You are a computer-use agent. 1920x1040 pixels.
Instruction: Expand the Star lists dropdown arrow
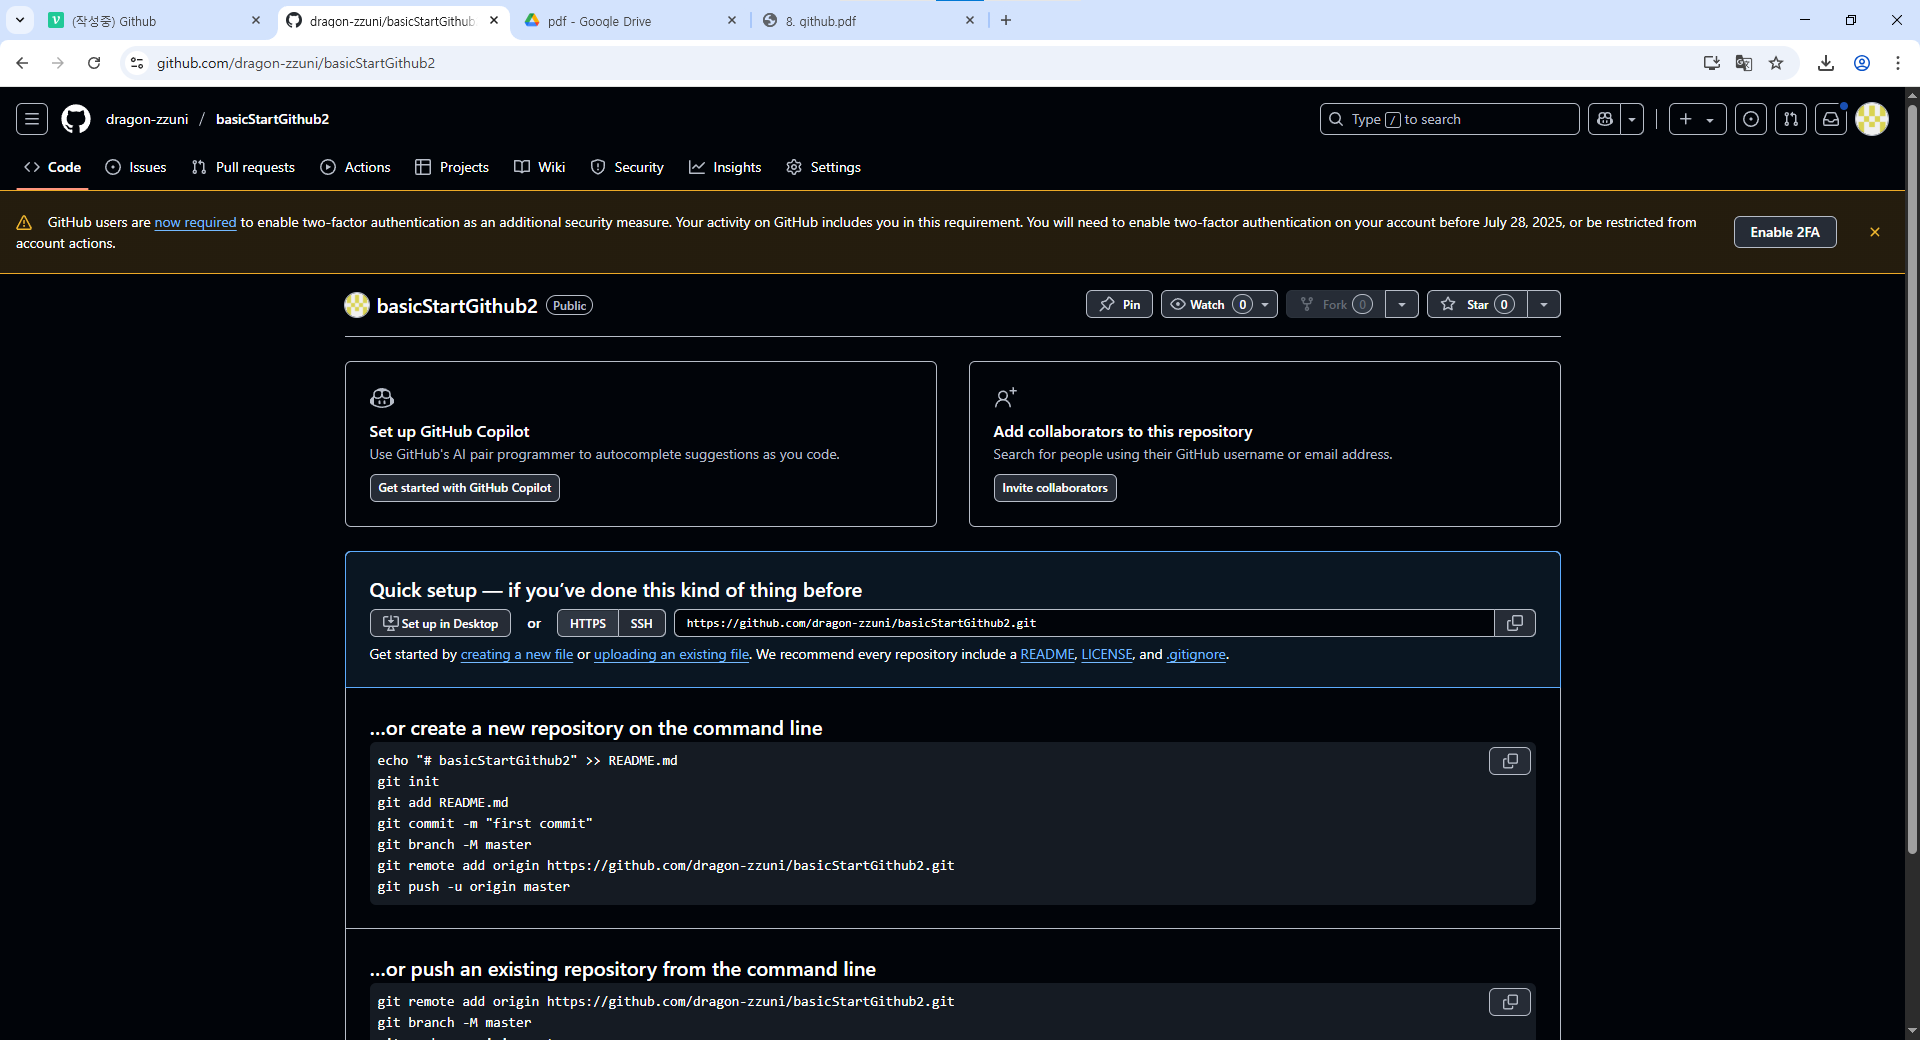point(1544,304)
